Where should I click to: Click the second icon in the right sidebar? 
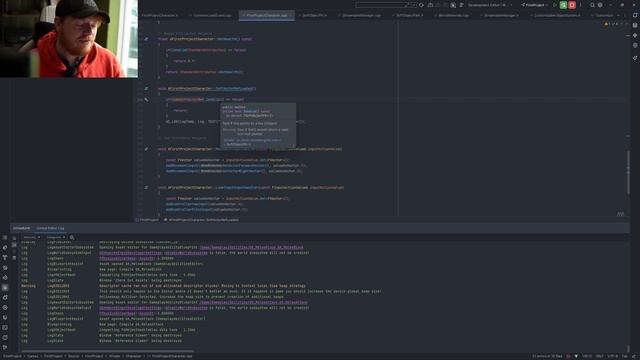tap(635, 25)
